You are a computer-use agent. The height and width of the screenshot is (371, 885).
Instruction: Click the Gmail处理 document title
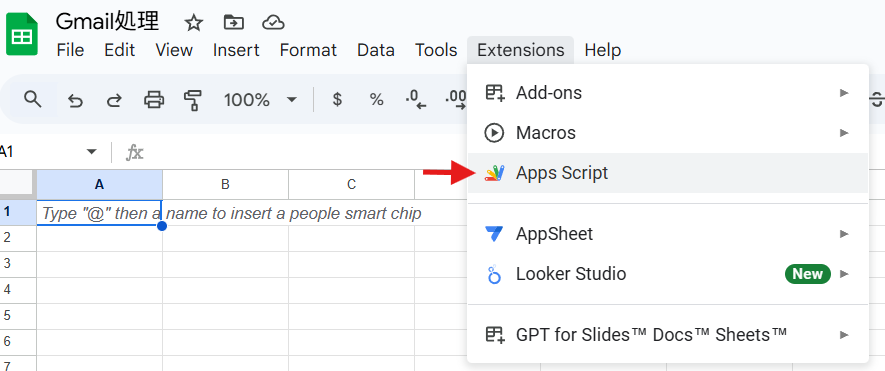[x=107, y=22]
